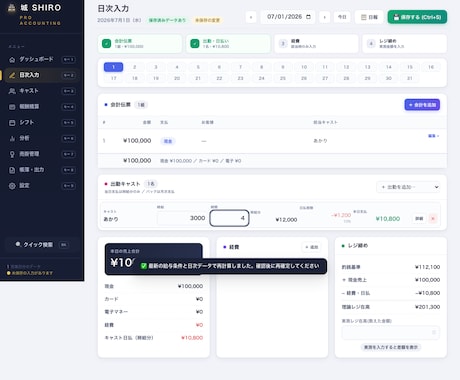Click the green check icon on 出勤・日払い step
The height and width of the screenshot is (380, 460).
point(195,44)
